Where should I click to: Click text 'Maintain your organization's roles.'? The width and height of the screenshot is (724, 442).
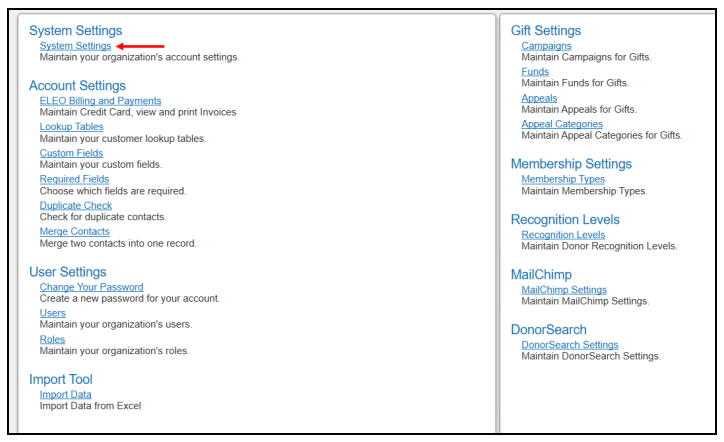point(115,351)
